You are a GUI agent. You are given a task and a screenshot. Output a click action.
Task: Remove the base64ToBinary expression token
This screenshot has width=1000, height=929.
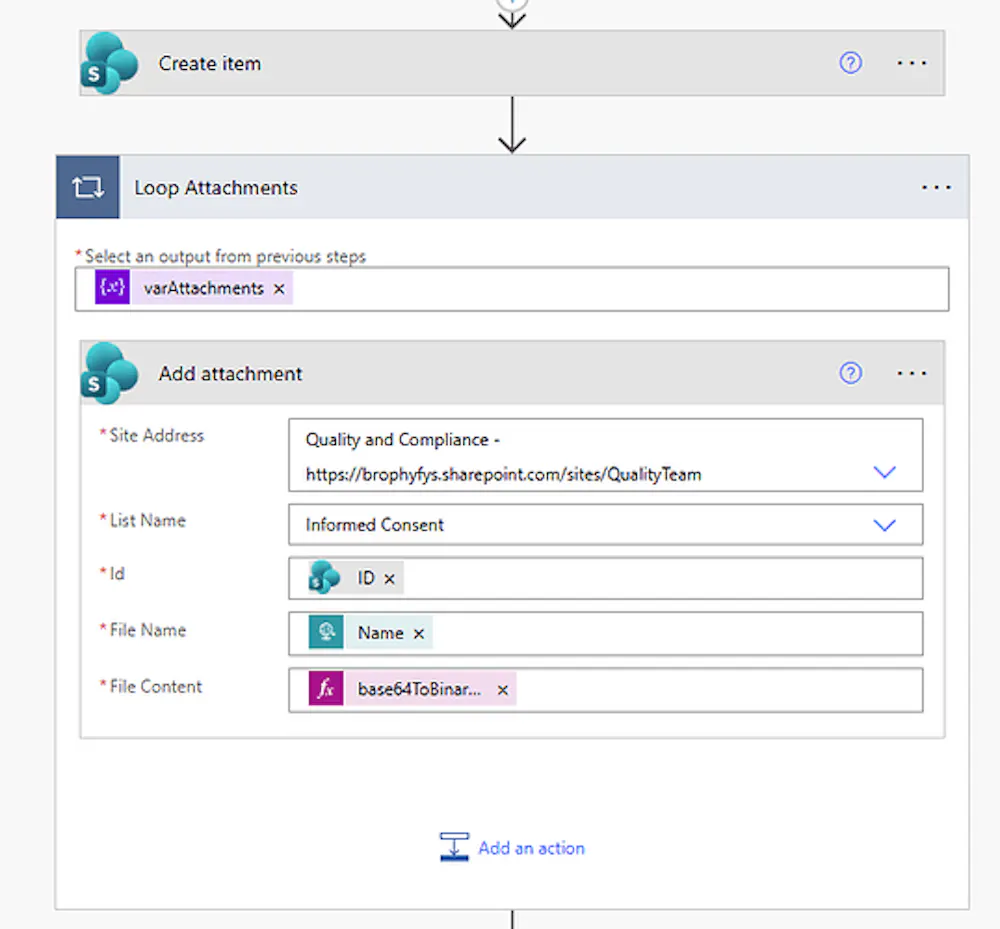click(x=503, y=690)
